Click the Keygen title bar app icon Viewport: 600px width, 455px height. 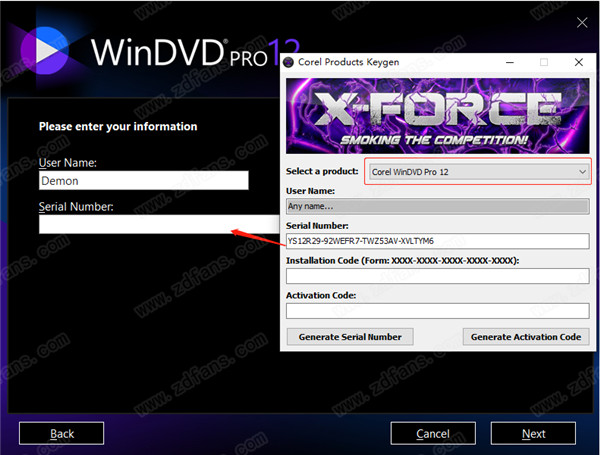(x=289, y=62)
